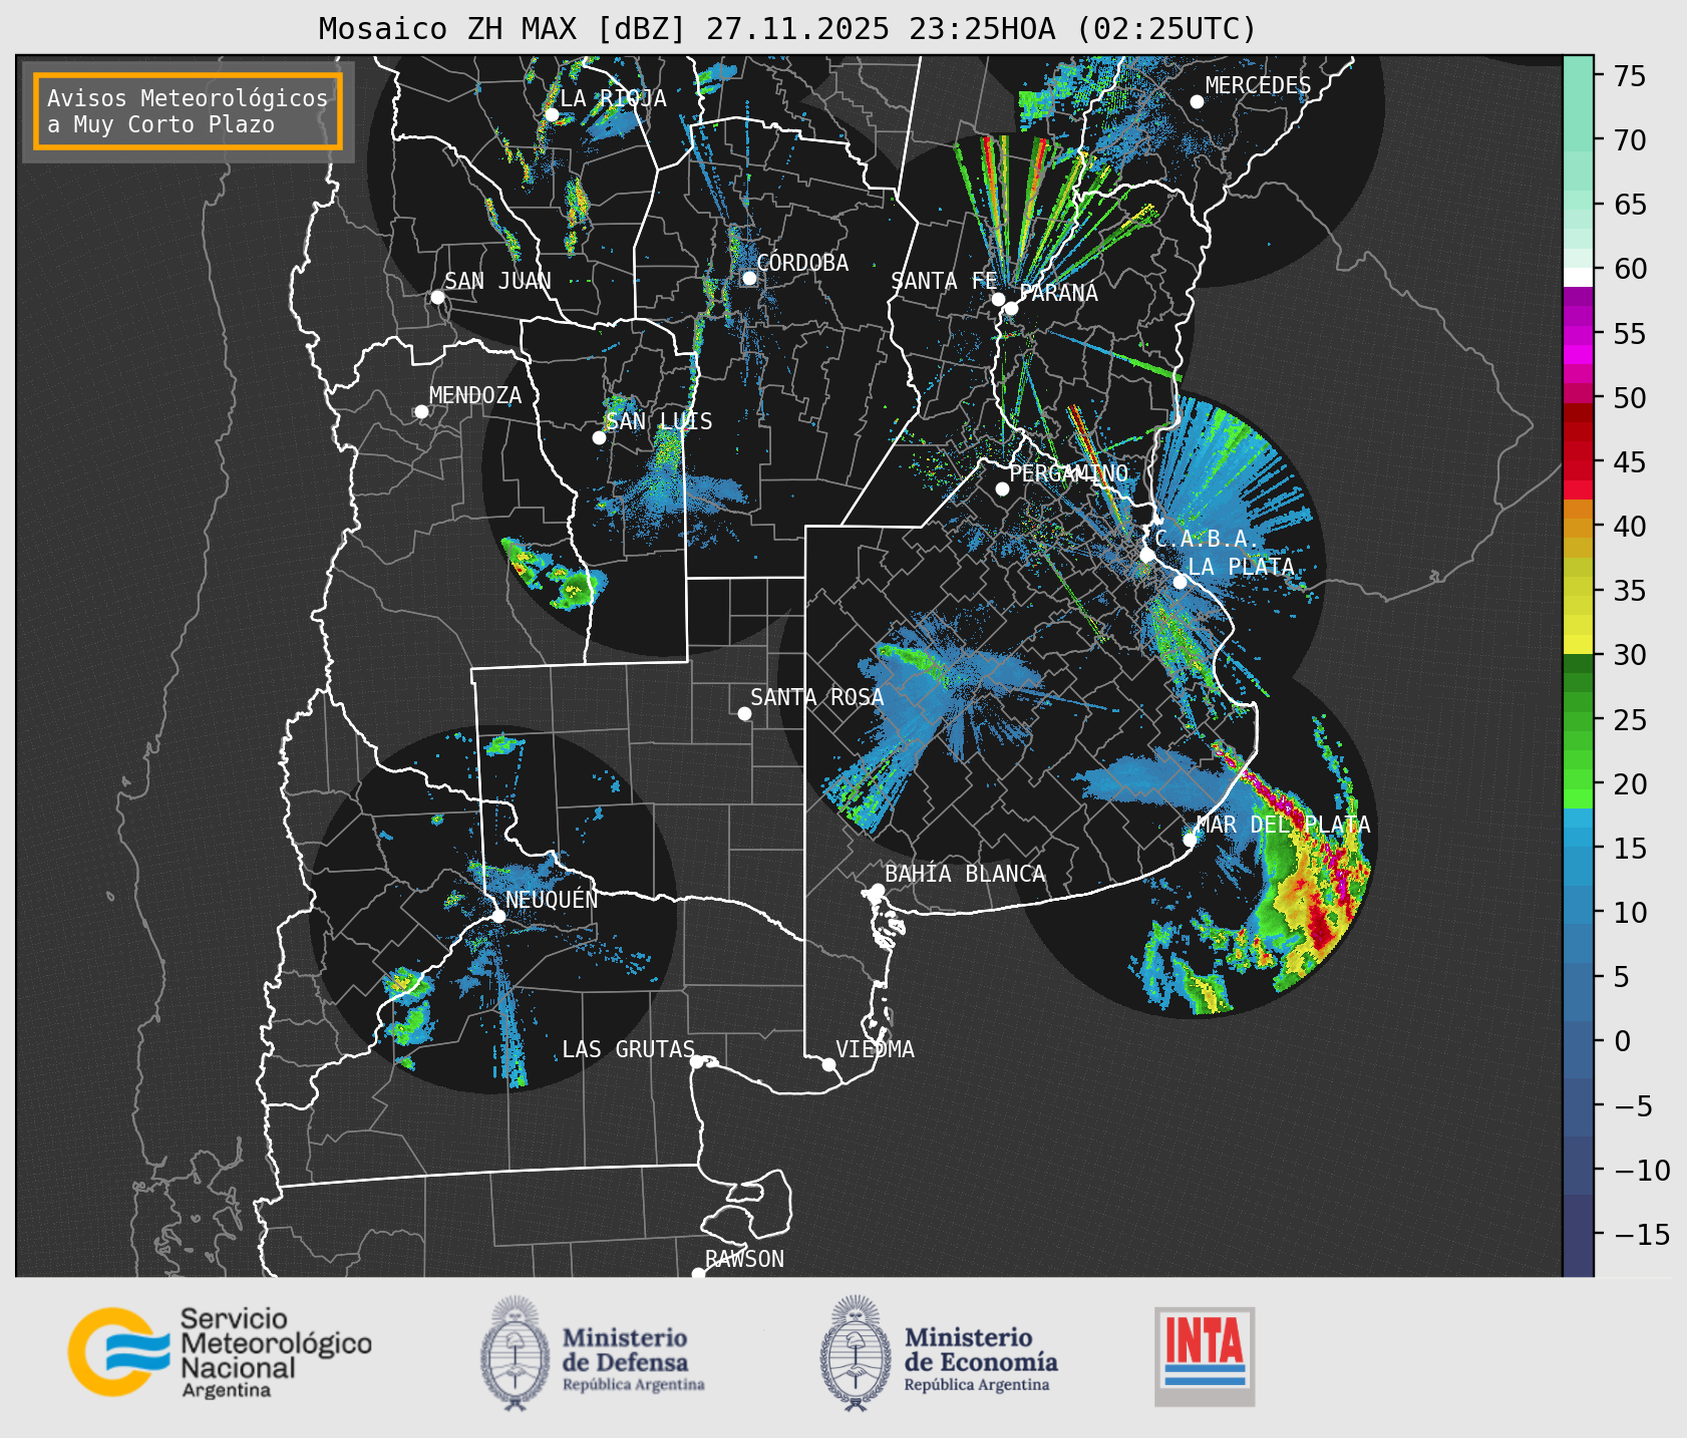This screenshot has height=1438, width=1687.
Task: Click the 75 value on the dBZ scale
Action: pos(1629,76)
